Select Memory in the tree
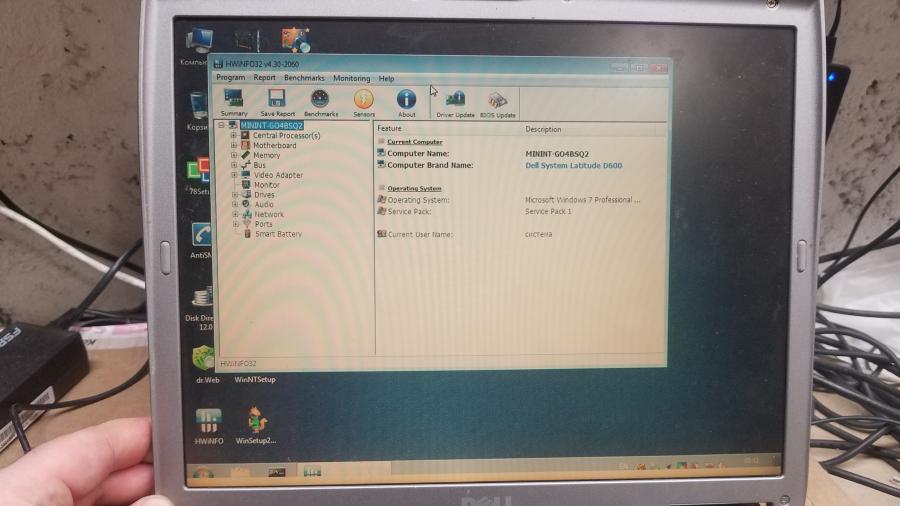Screen dimensions: 900x506 [266, 155]
